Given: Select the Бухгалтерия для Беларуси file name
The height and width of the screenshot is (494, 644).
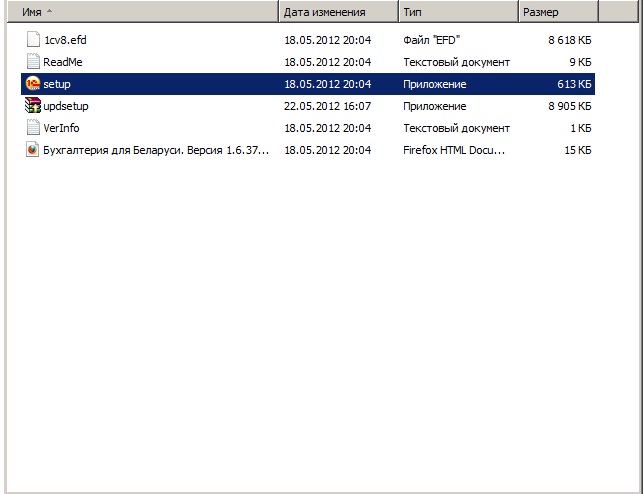Looking at the screenshot, I should 156,150.
